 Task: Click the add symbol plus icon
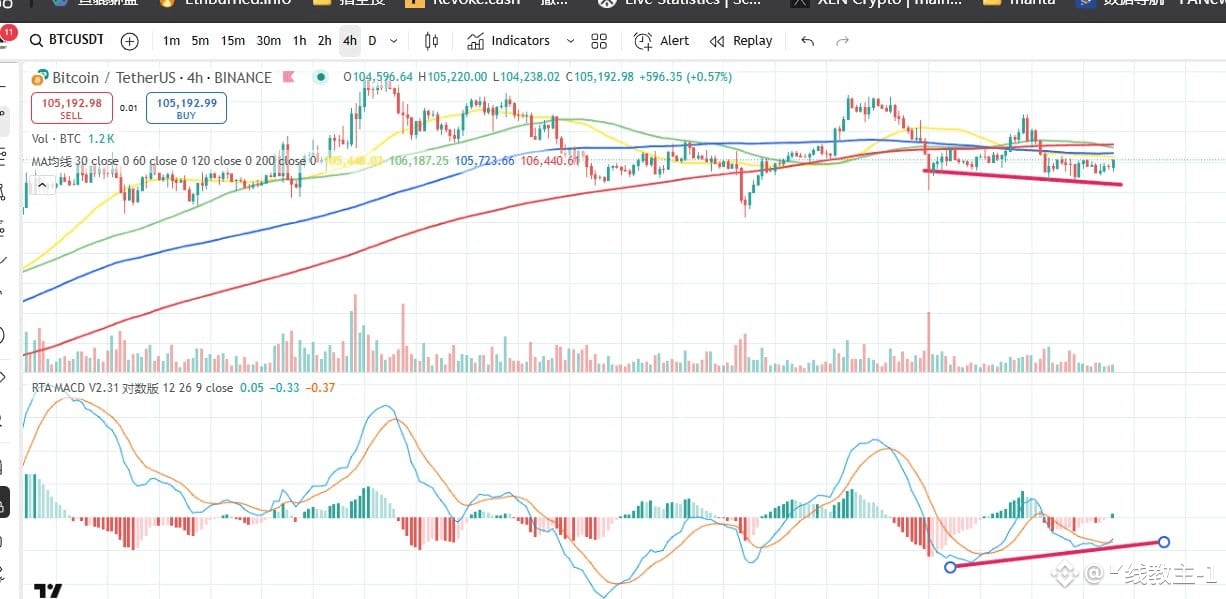(x=130, y=41)
